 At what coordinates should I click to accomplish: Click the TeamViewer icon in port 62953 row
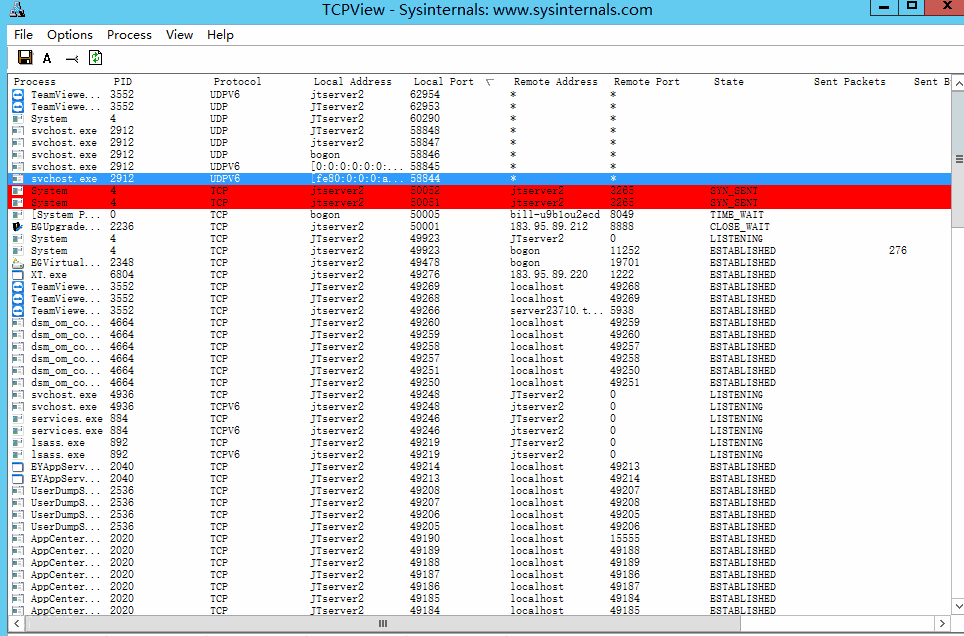coord(18,106)
